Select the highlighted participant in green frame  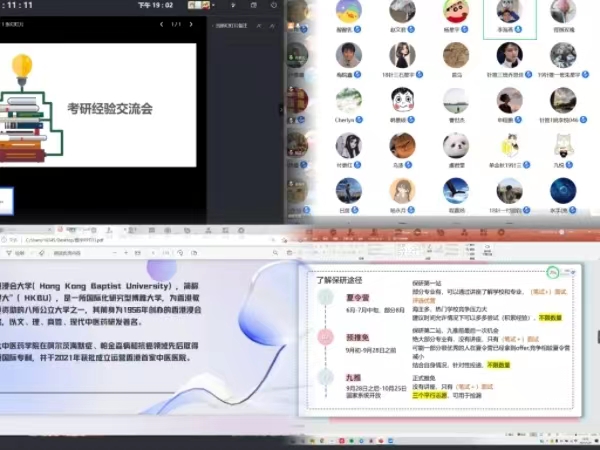[x=509, y=13]
